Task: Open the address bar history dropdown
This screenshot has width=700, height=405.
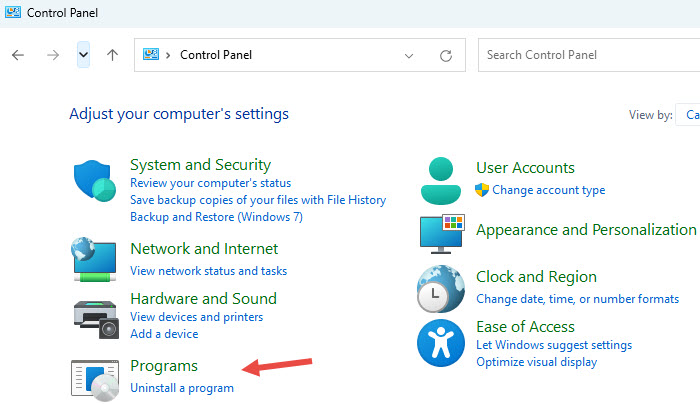Action: [x=409, y=55]
